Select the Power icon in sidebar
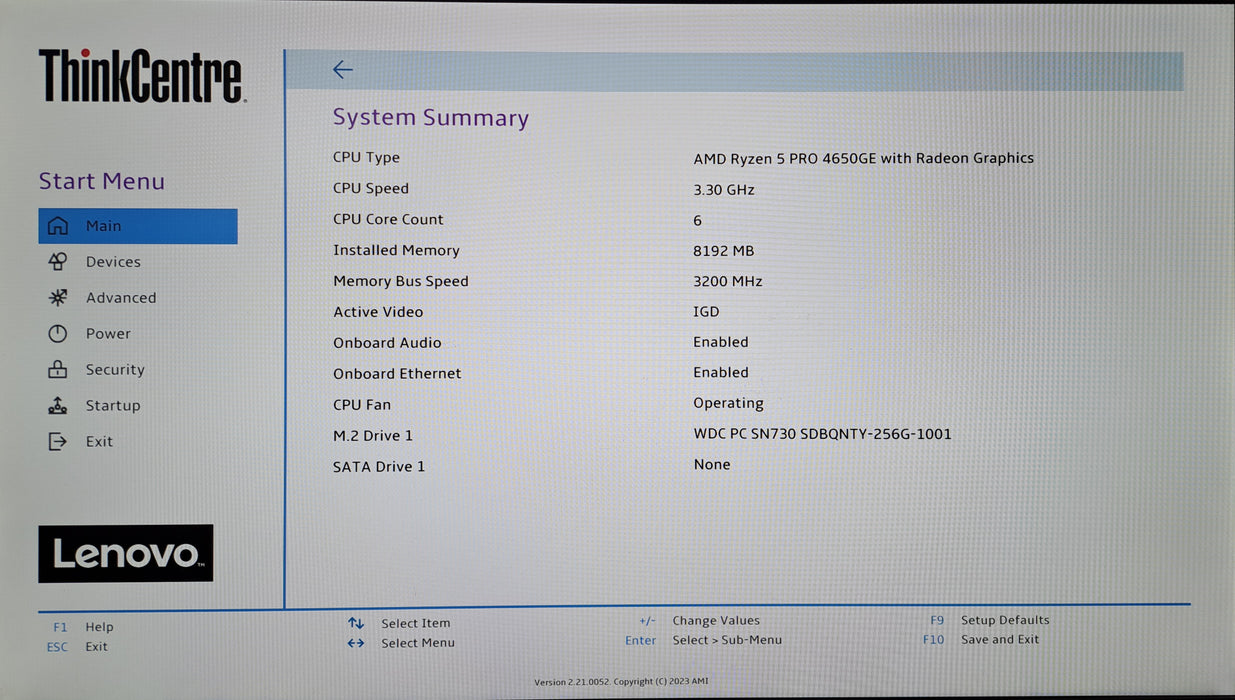 click(58, 334)
